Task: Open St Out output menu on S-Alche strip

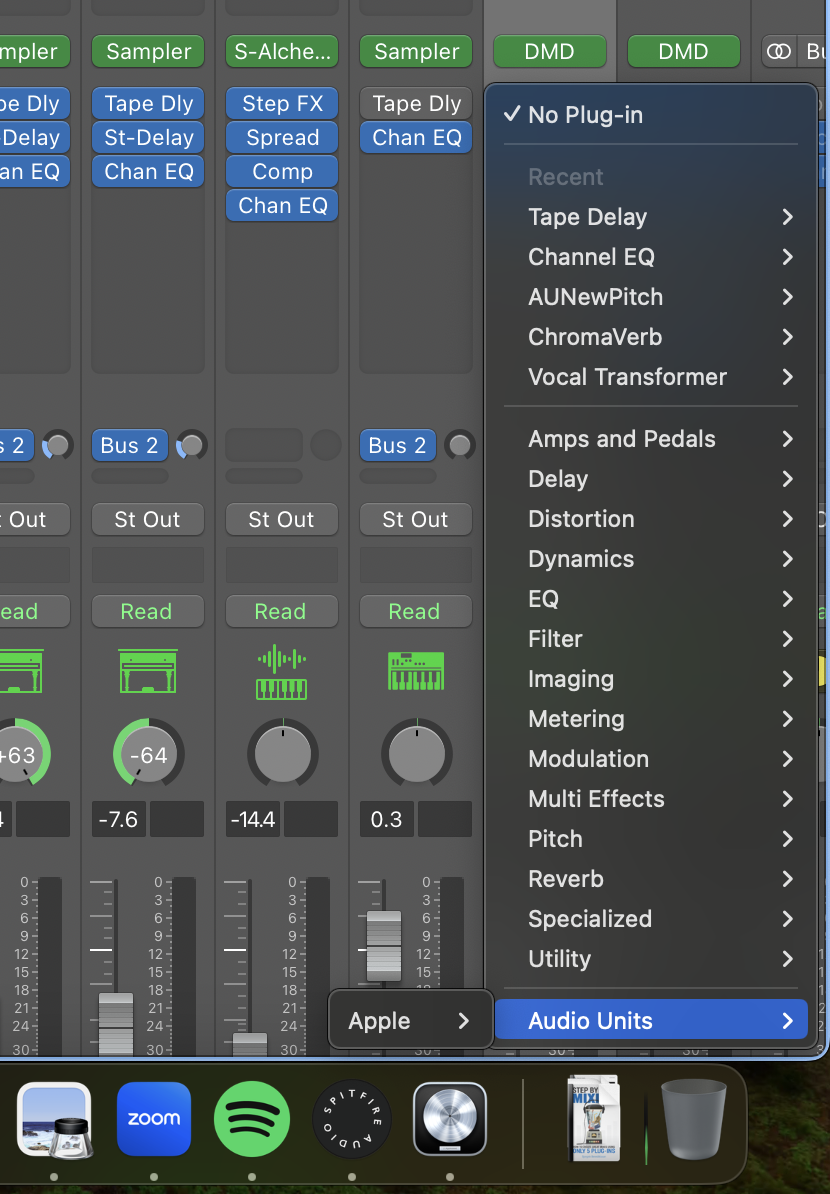Action: 282,519
